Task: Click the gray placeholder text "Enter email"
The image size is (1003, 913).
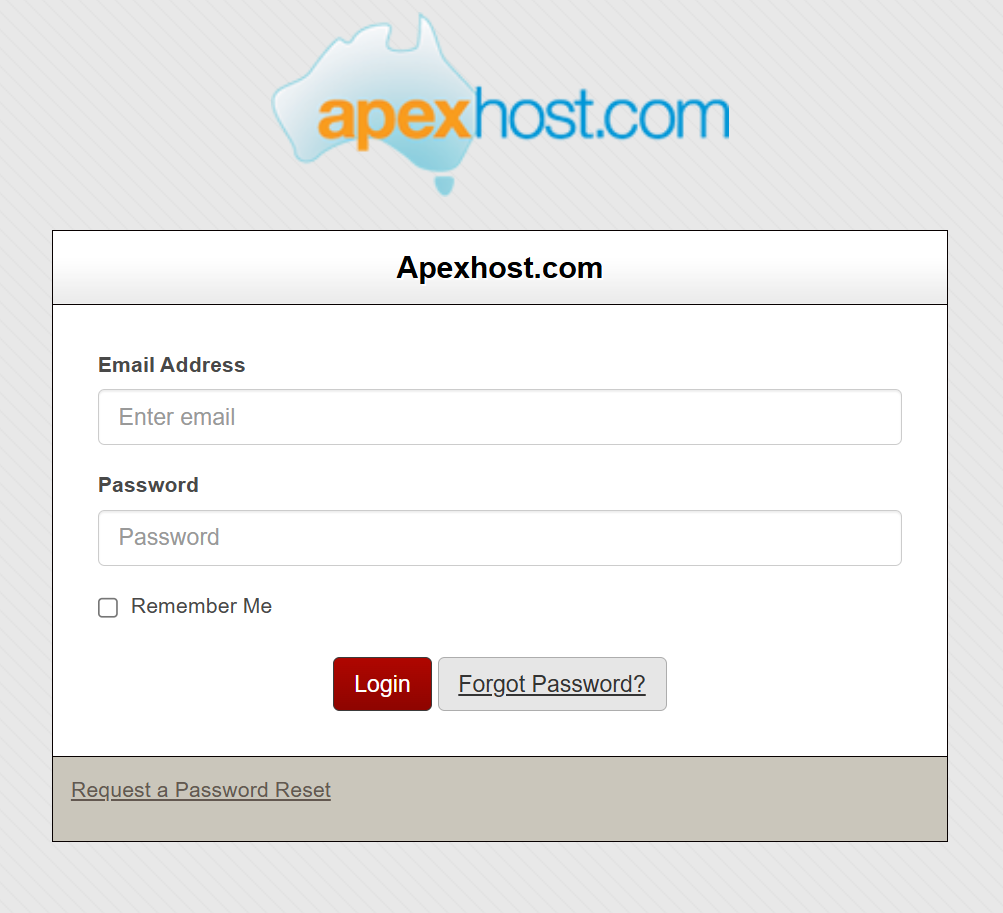Action: (x=177, y=417)
